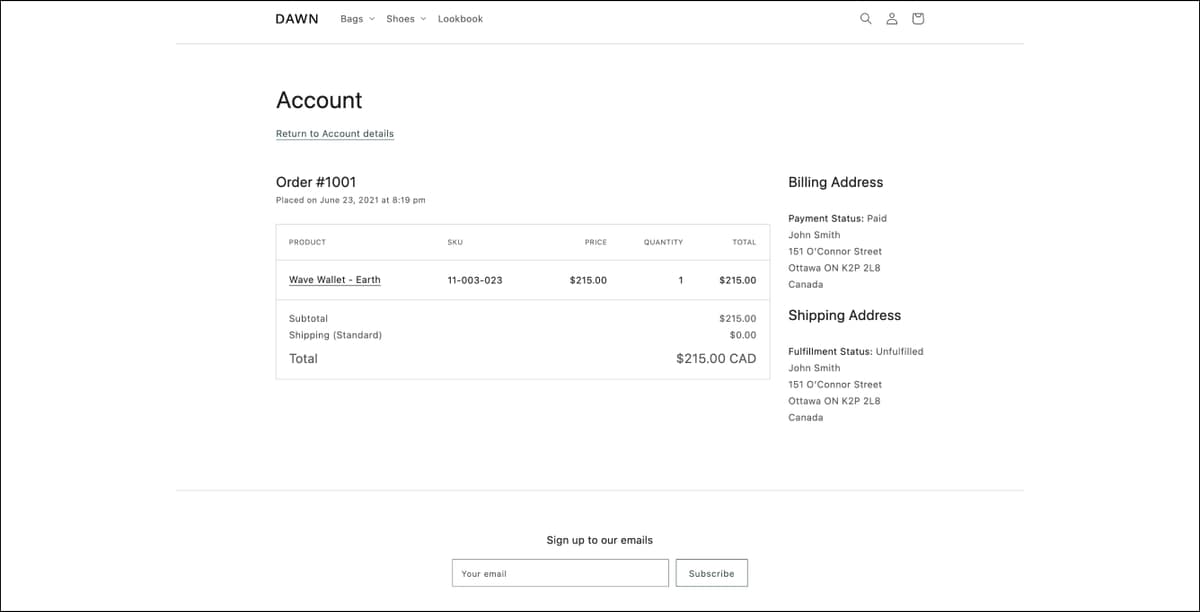Click the PRODUCT column header

[307, 242]
